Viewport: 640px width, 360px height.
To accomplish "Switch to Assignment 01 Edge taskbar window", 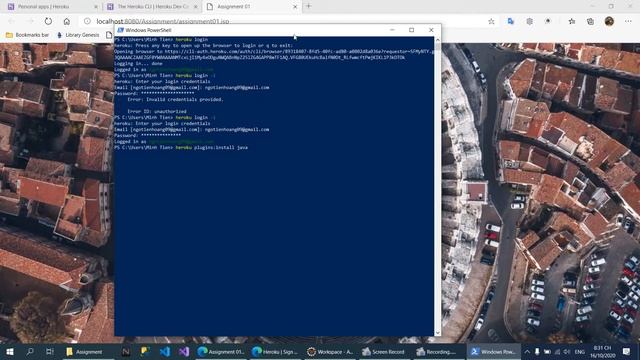I will pos(221,351).
